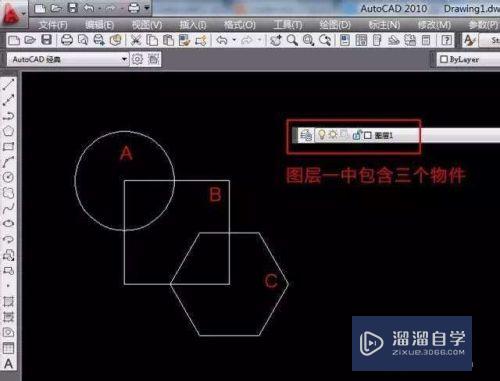This screenshot has width=500, height=381.
Task: Open the ByLayer color control dropdown
Action: click(469, 59)
